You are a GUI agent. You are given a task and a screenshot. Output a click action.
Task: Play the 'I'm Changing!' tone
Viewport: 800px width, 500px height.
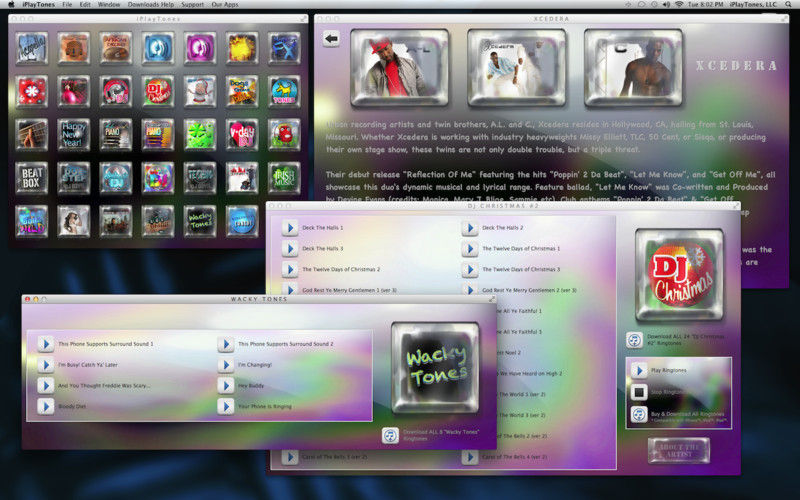pos(226,365)
